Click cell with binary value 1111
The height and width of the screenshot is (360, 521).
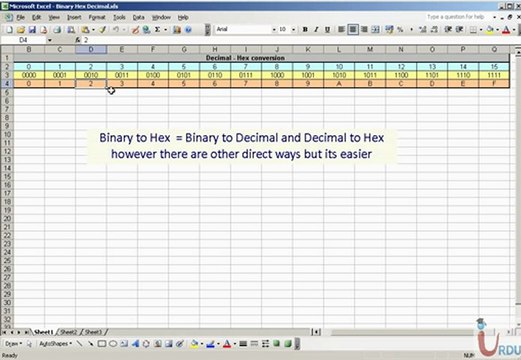(494, 75)
